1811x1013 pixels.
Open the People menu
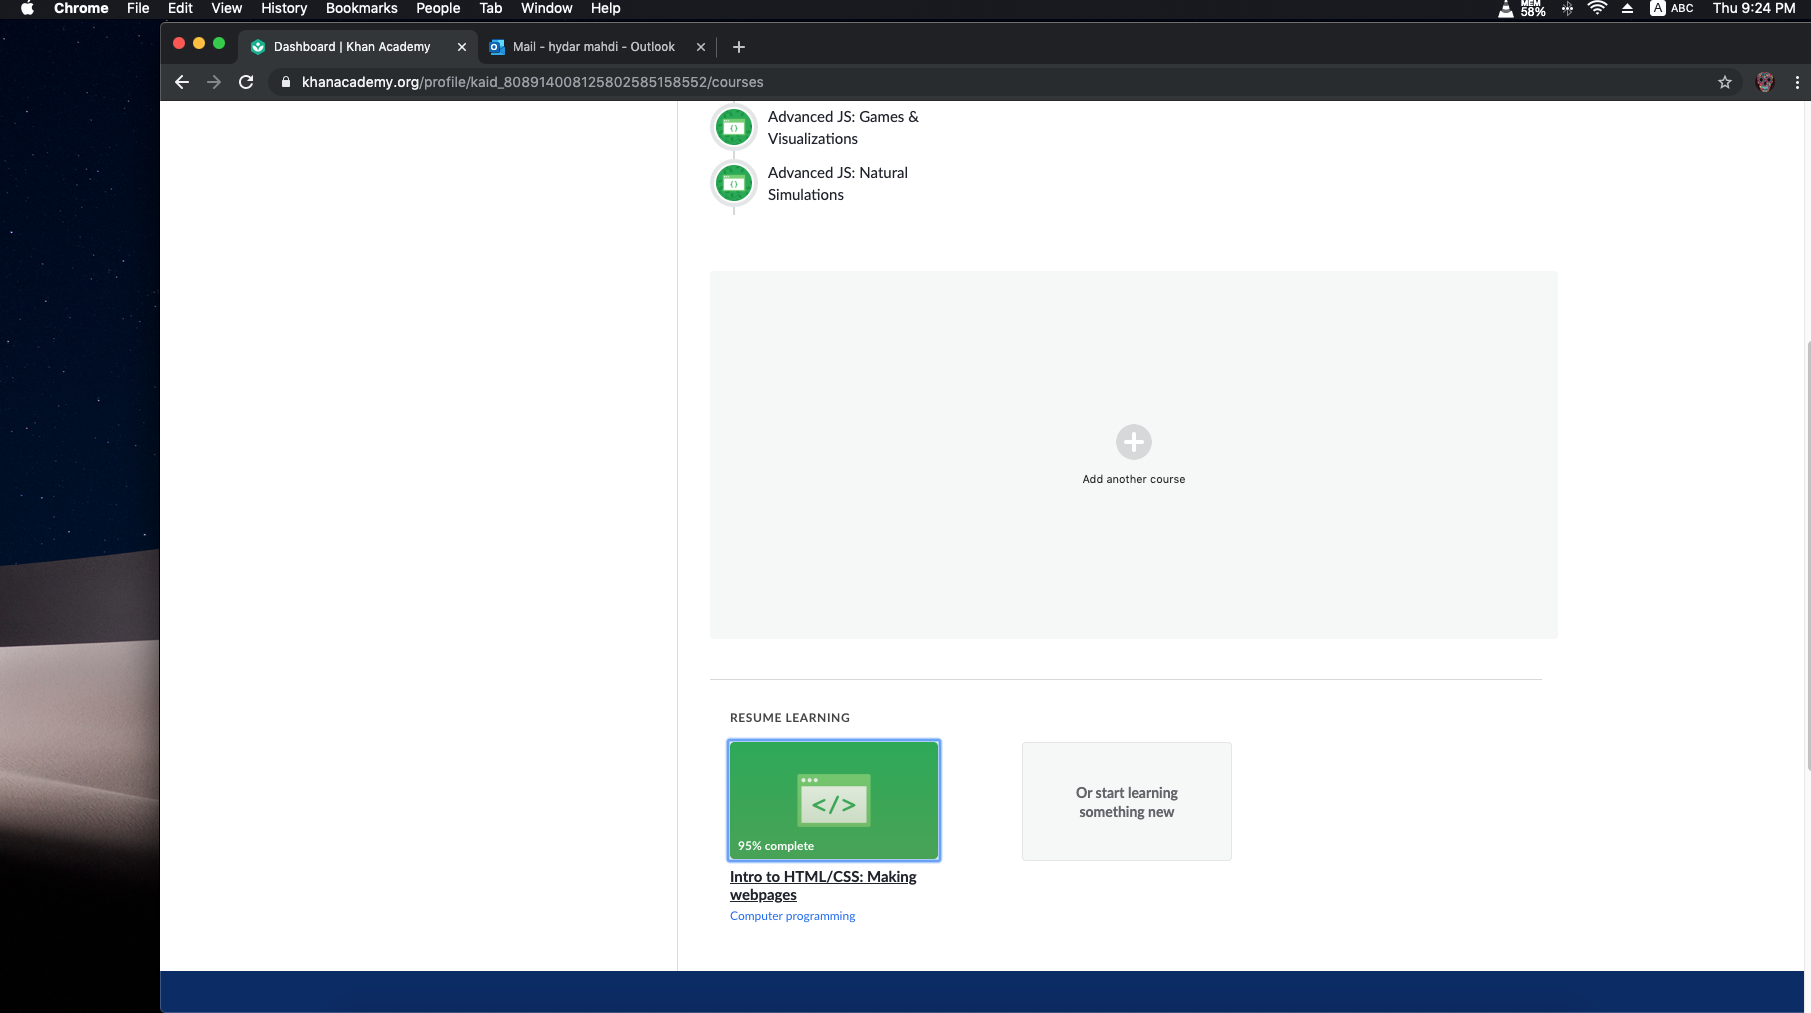(x=438, y=8)
